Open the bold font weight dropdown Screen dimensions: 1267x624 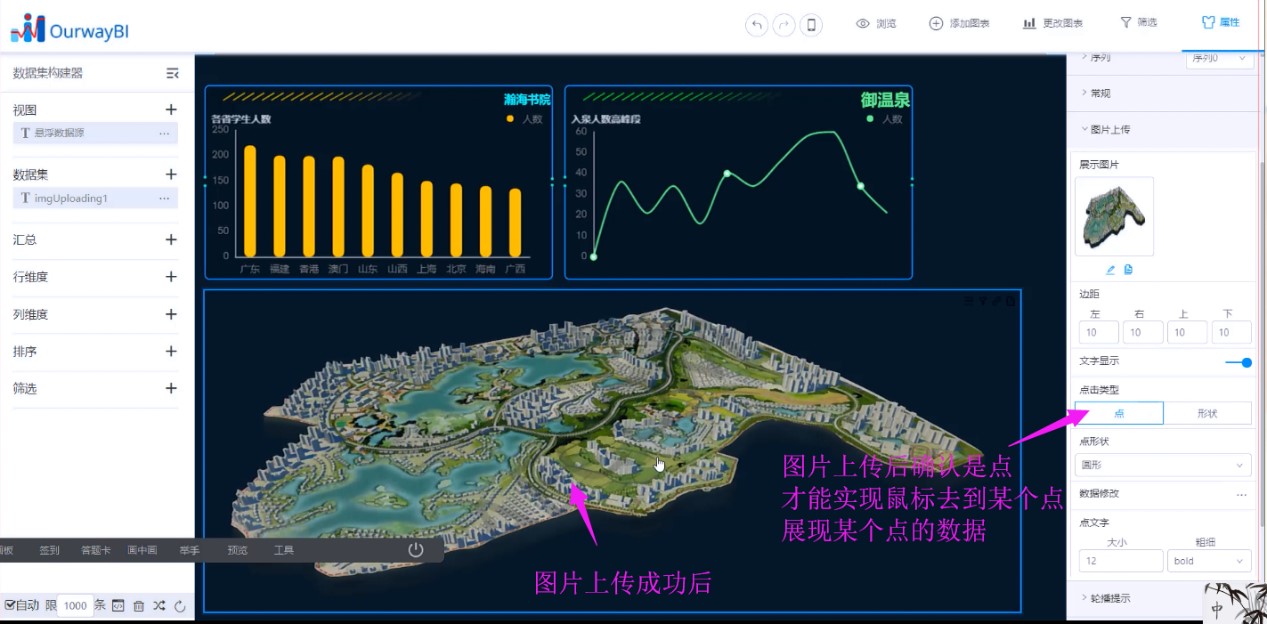point(1209,561)
